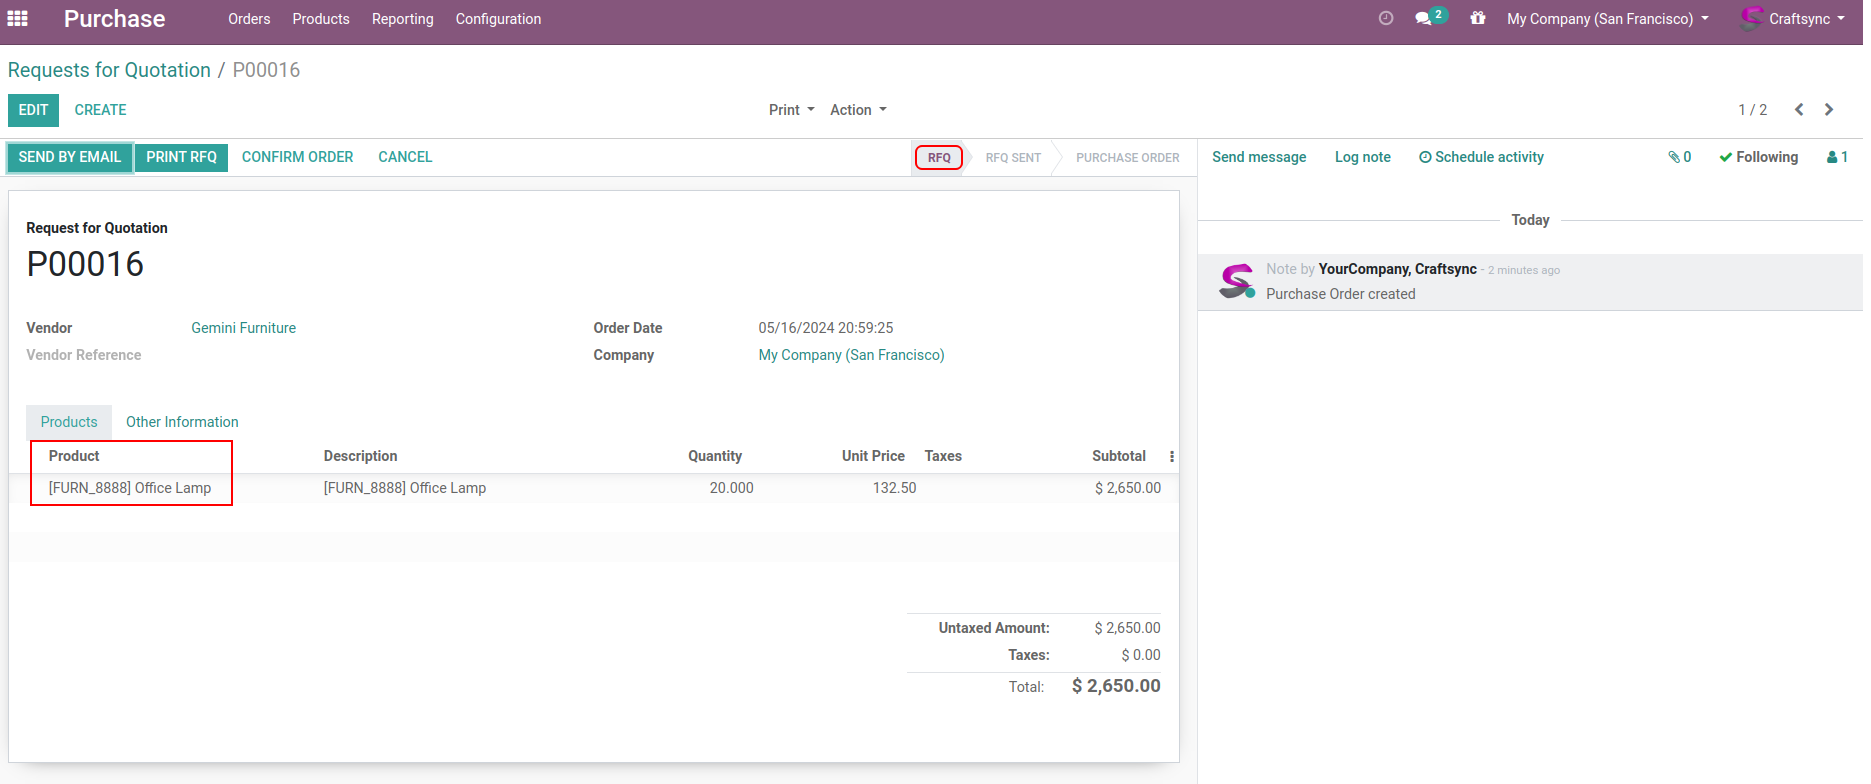
Task: Click Send by Email button
Action: tap(70, 157)
